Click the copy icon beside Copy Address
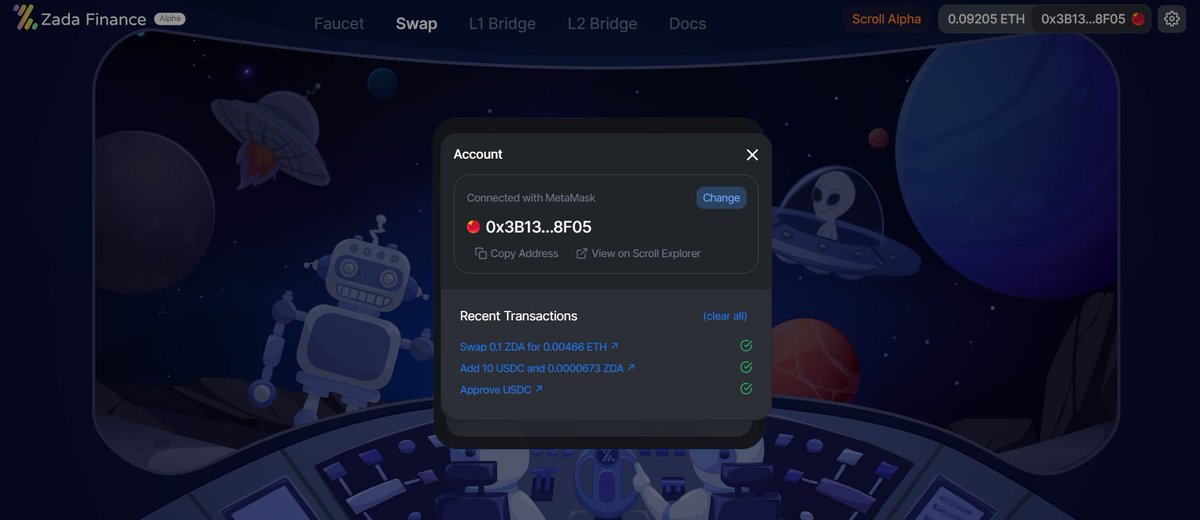Image resolution: width=1200 pixels, height=520 pixels. pos(480,254)
